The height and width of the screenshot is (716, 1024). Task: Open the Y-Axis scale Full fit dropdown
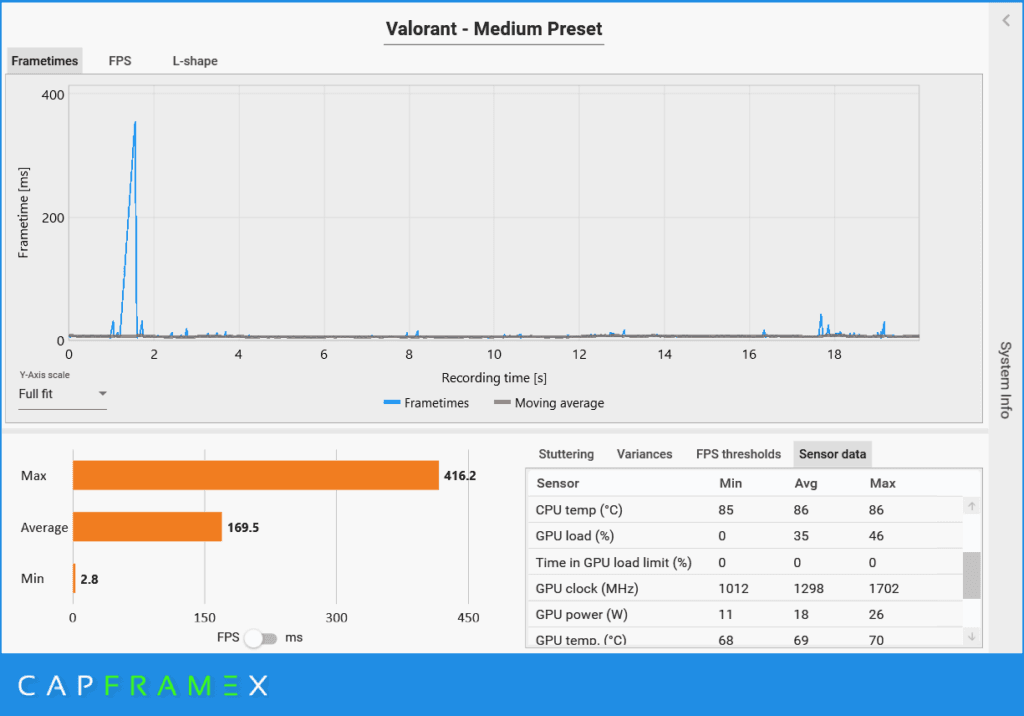(x=63, y=394)
